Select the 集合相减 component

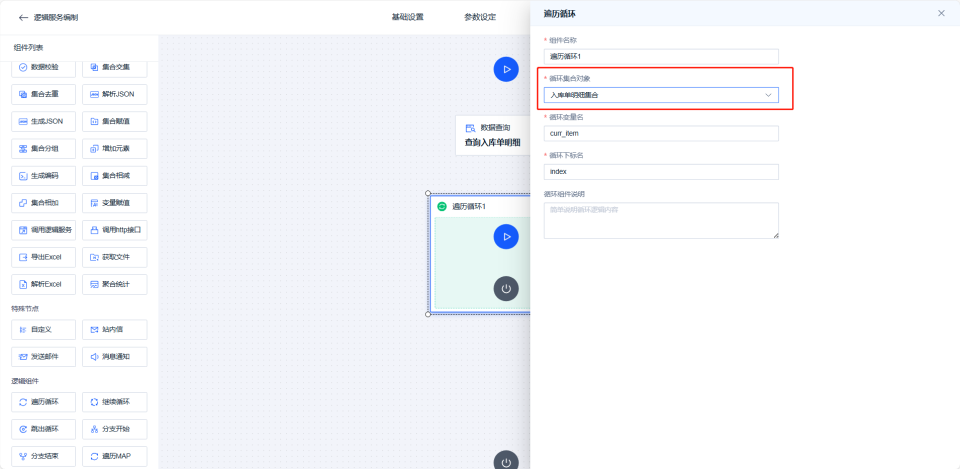[x=114, y=176]
